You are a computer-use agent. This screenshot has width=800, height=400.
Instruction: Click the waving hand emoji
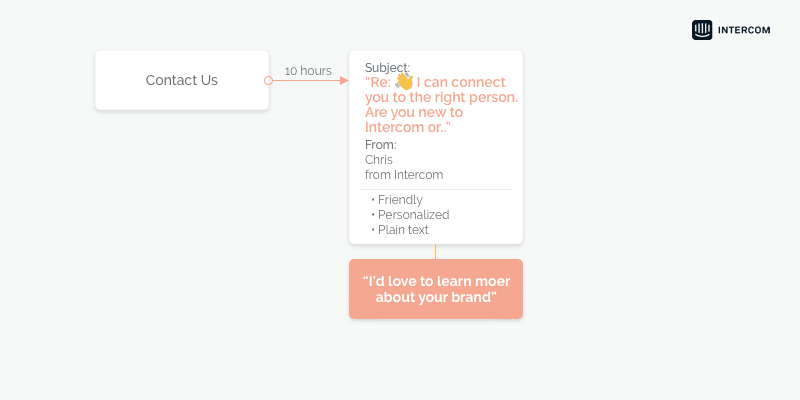pos(404,81)
